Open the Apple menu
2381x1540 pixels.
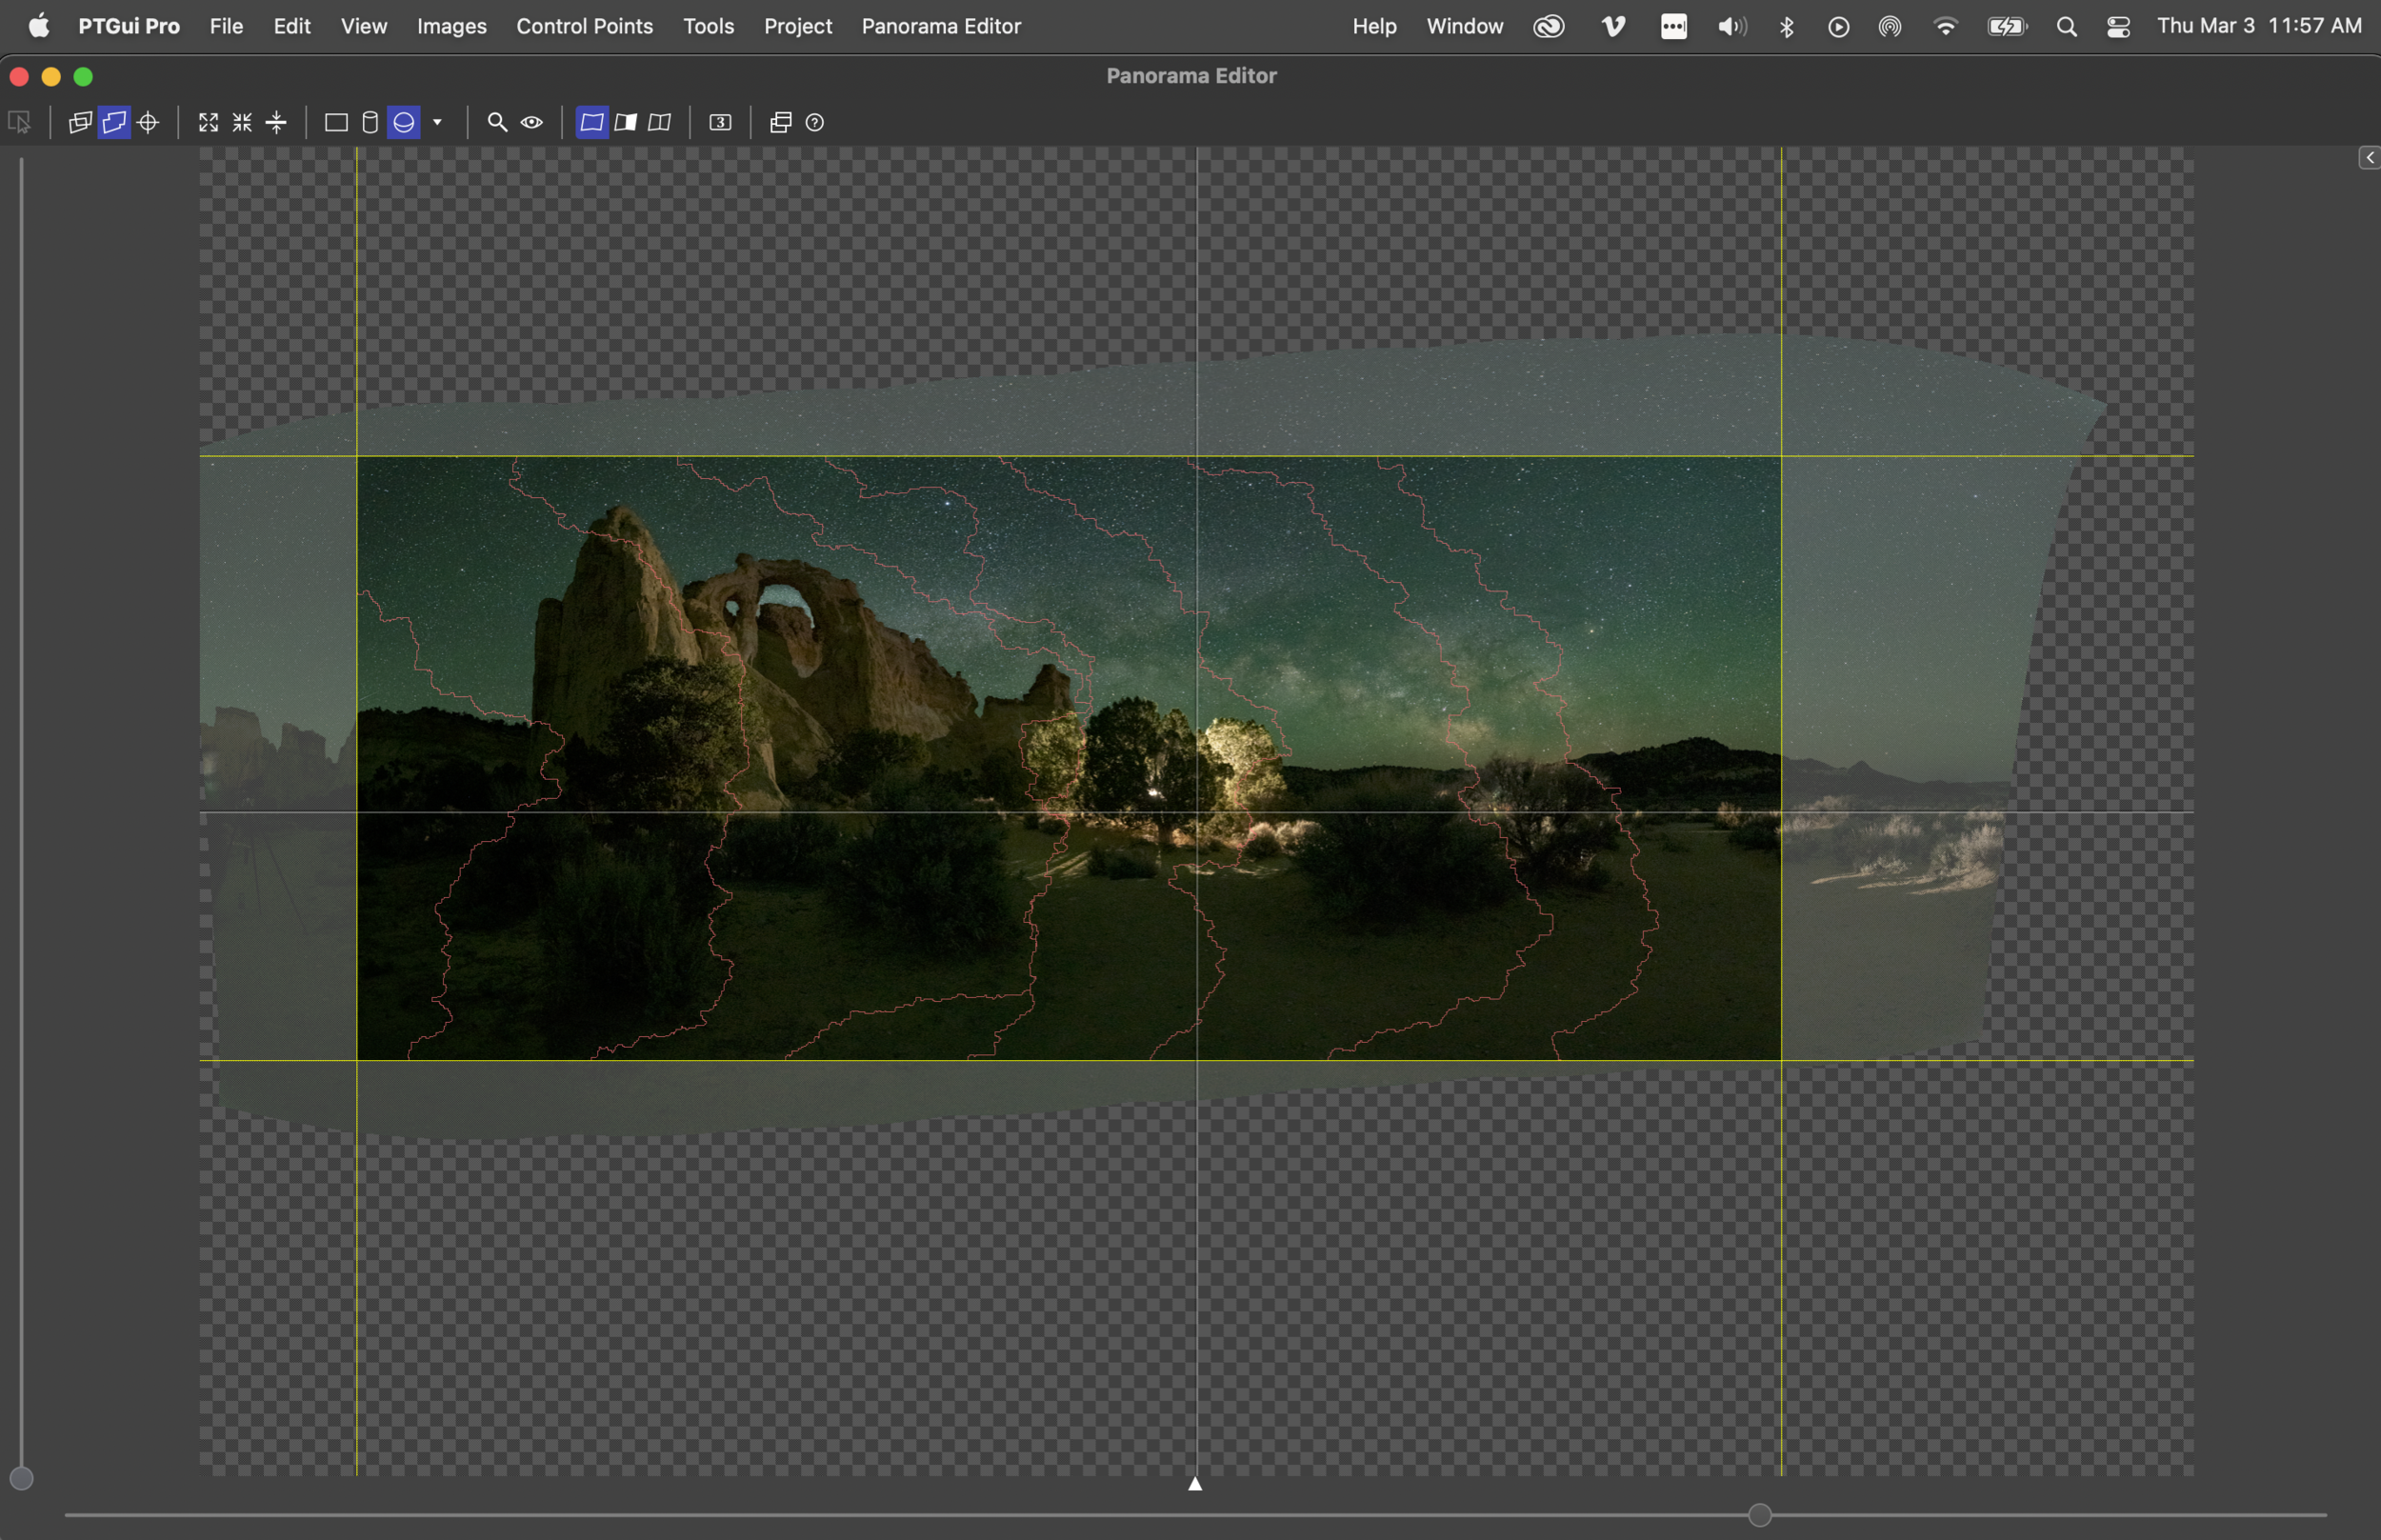[39, 26]
